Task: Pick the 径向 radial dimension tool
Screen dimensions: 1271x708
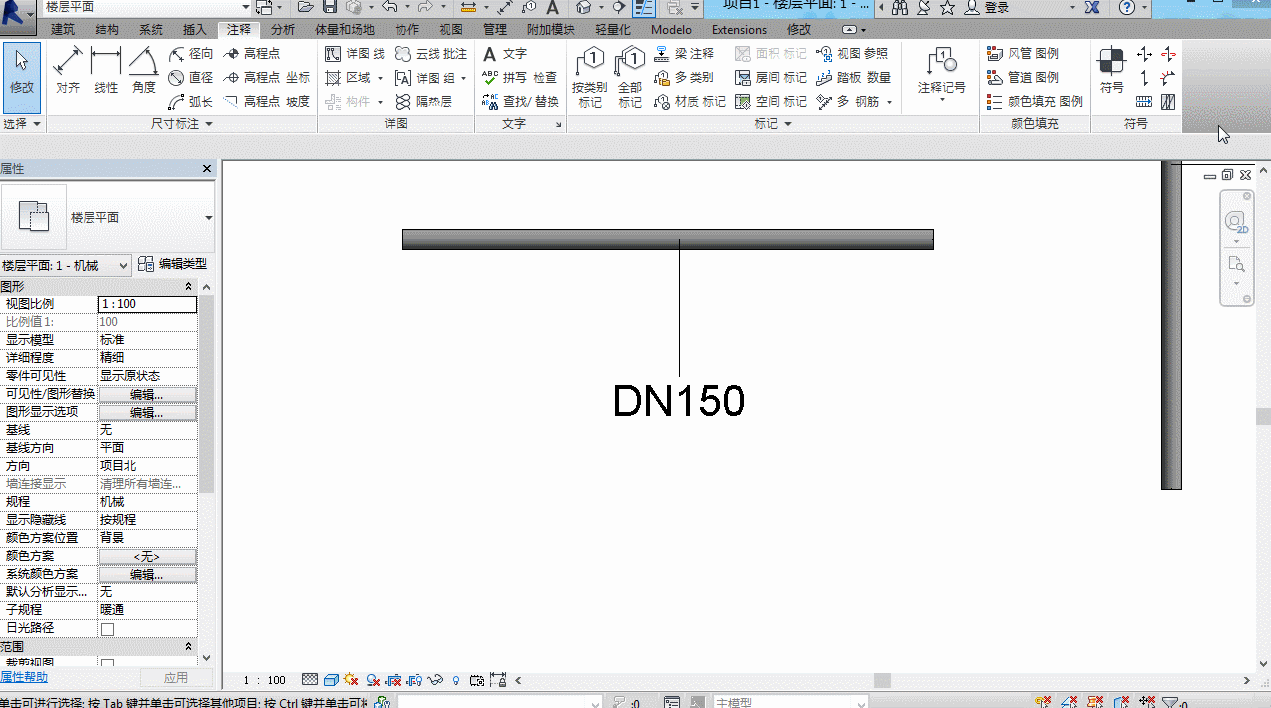Action: 191,53
